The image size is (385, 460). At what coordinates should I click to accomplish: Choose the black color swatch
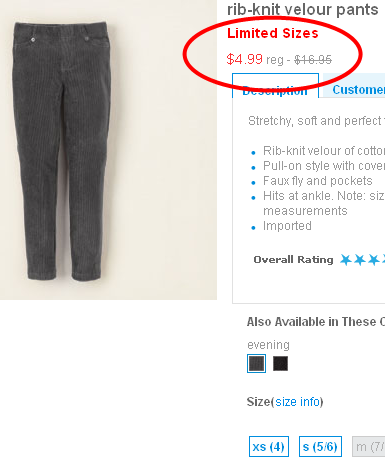point(280,363)
